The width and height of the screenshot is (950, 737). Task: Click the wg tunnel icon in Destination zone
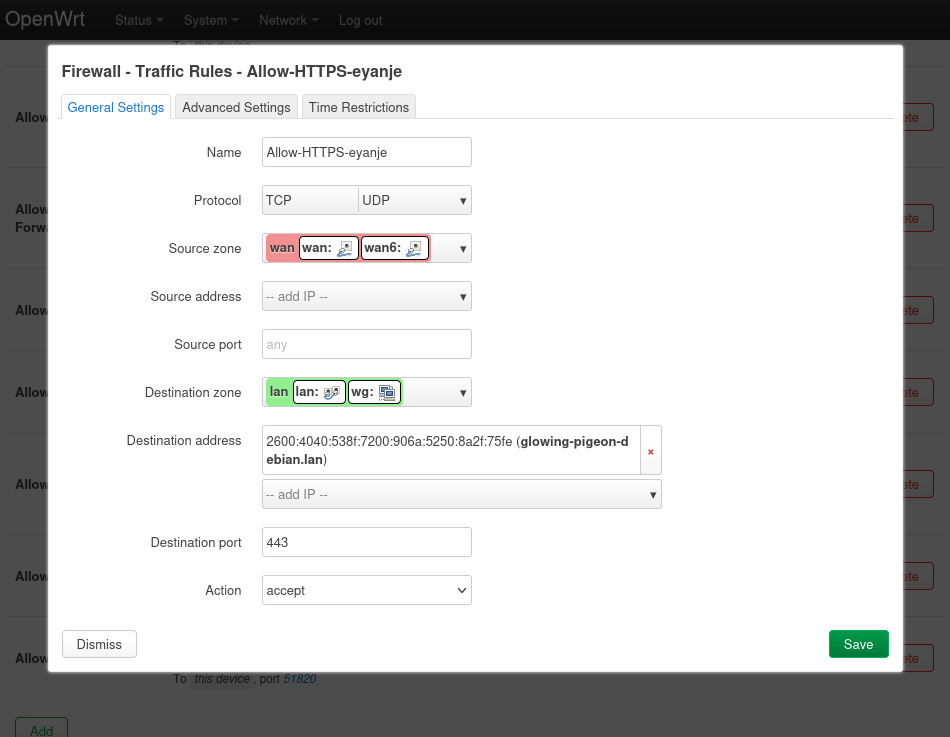387,393
